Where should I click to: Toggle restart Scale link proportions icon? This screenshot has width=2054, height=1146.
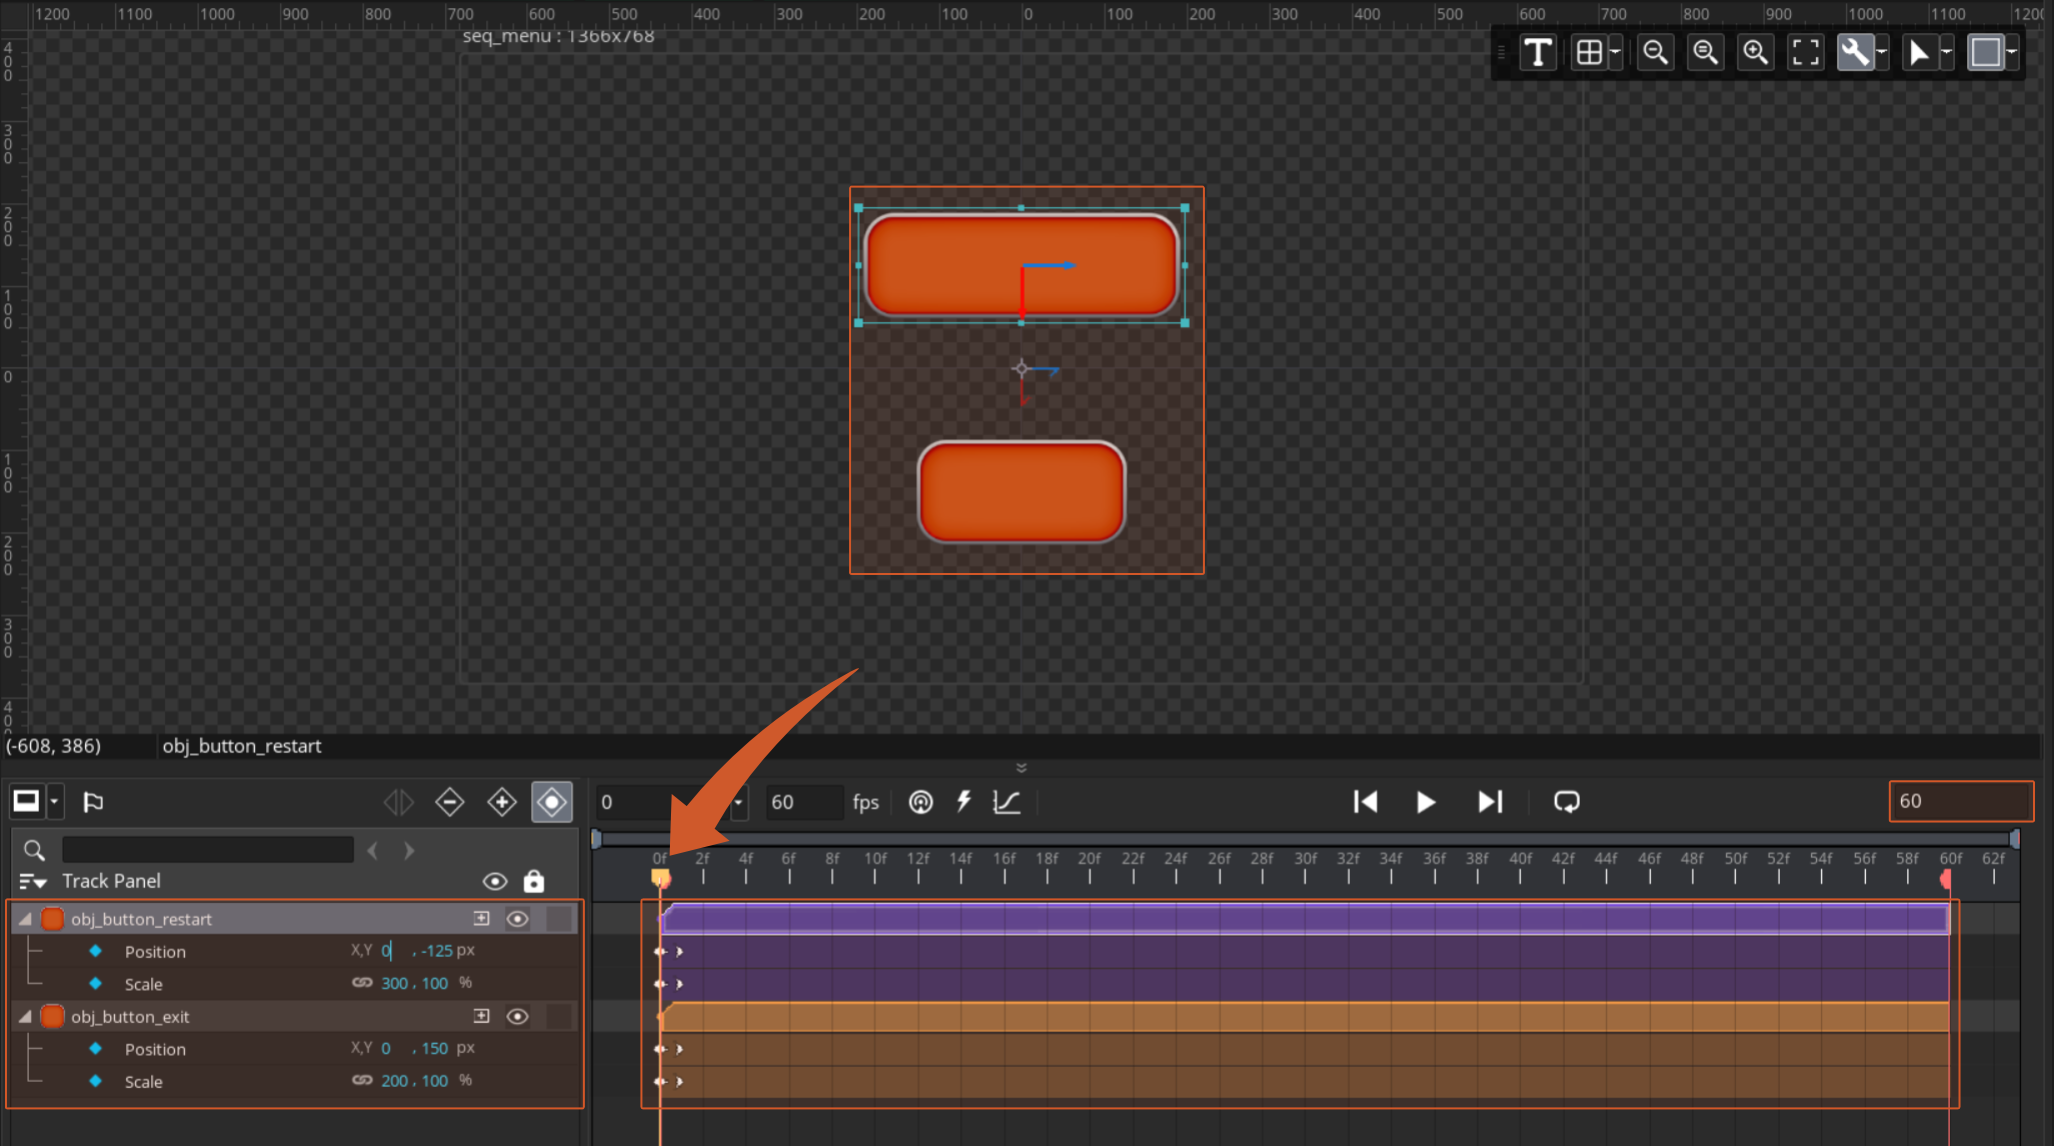362,983
